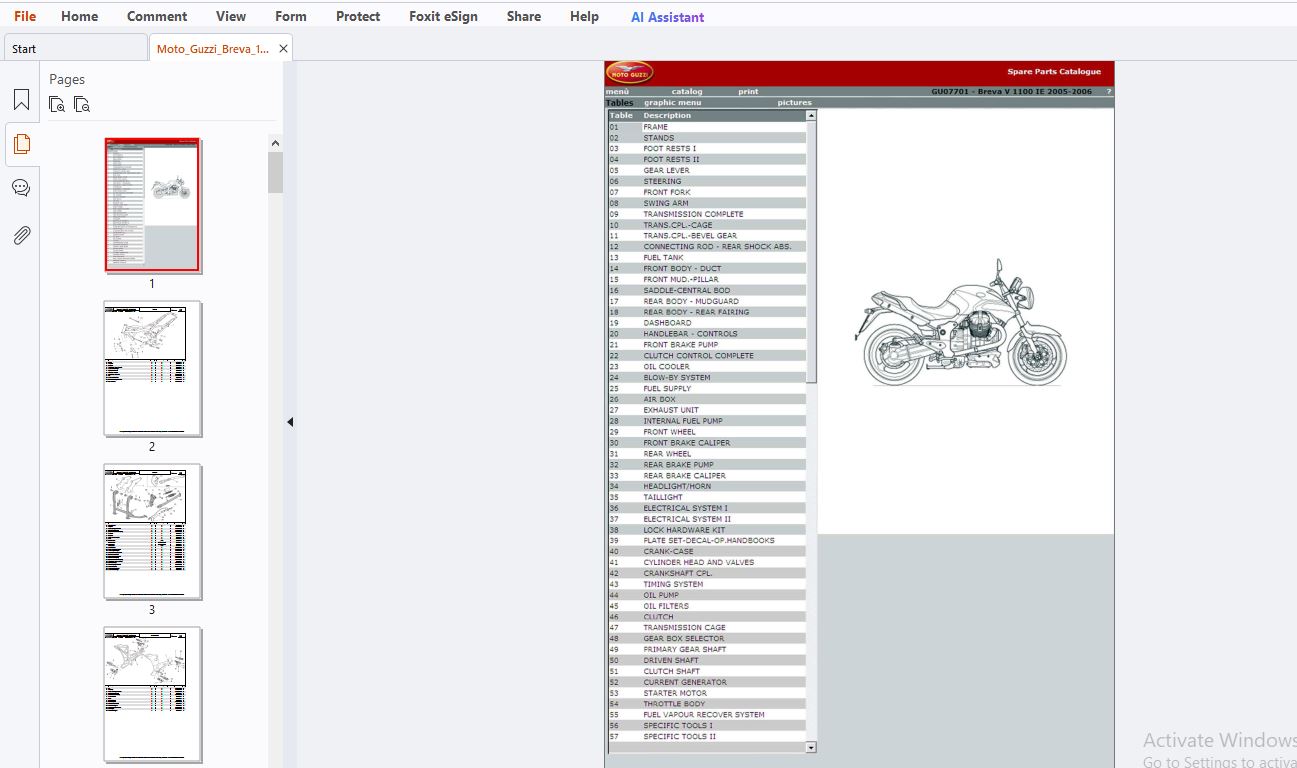
Task: Collapse the navigation panel arrow
Action: click(x=290, y=422)
